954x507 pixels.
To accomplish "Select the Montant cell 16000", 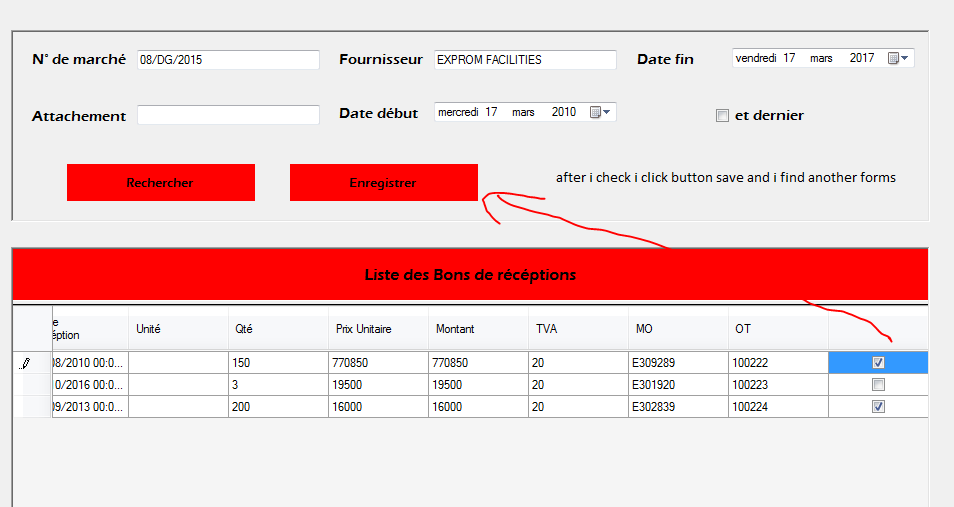I will (478, 407).
